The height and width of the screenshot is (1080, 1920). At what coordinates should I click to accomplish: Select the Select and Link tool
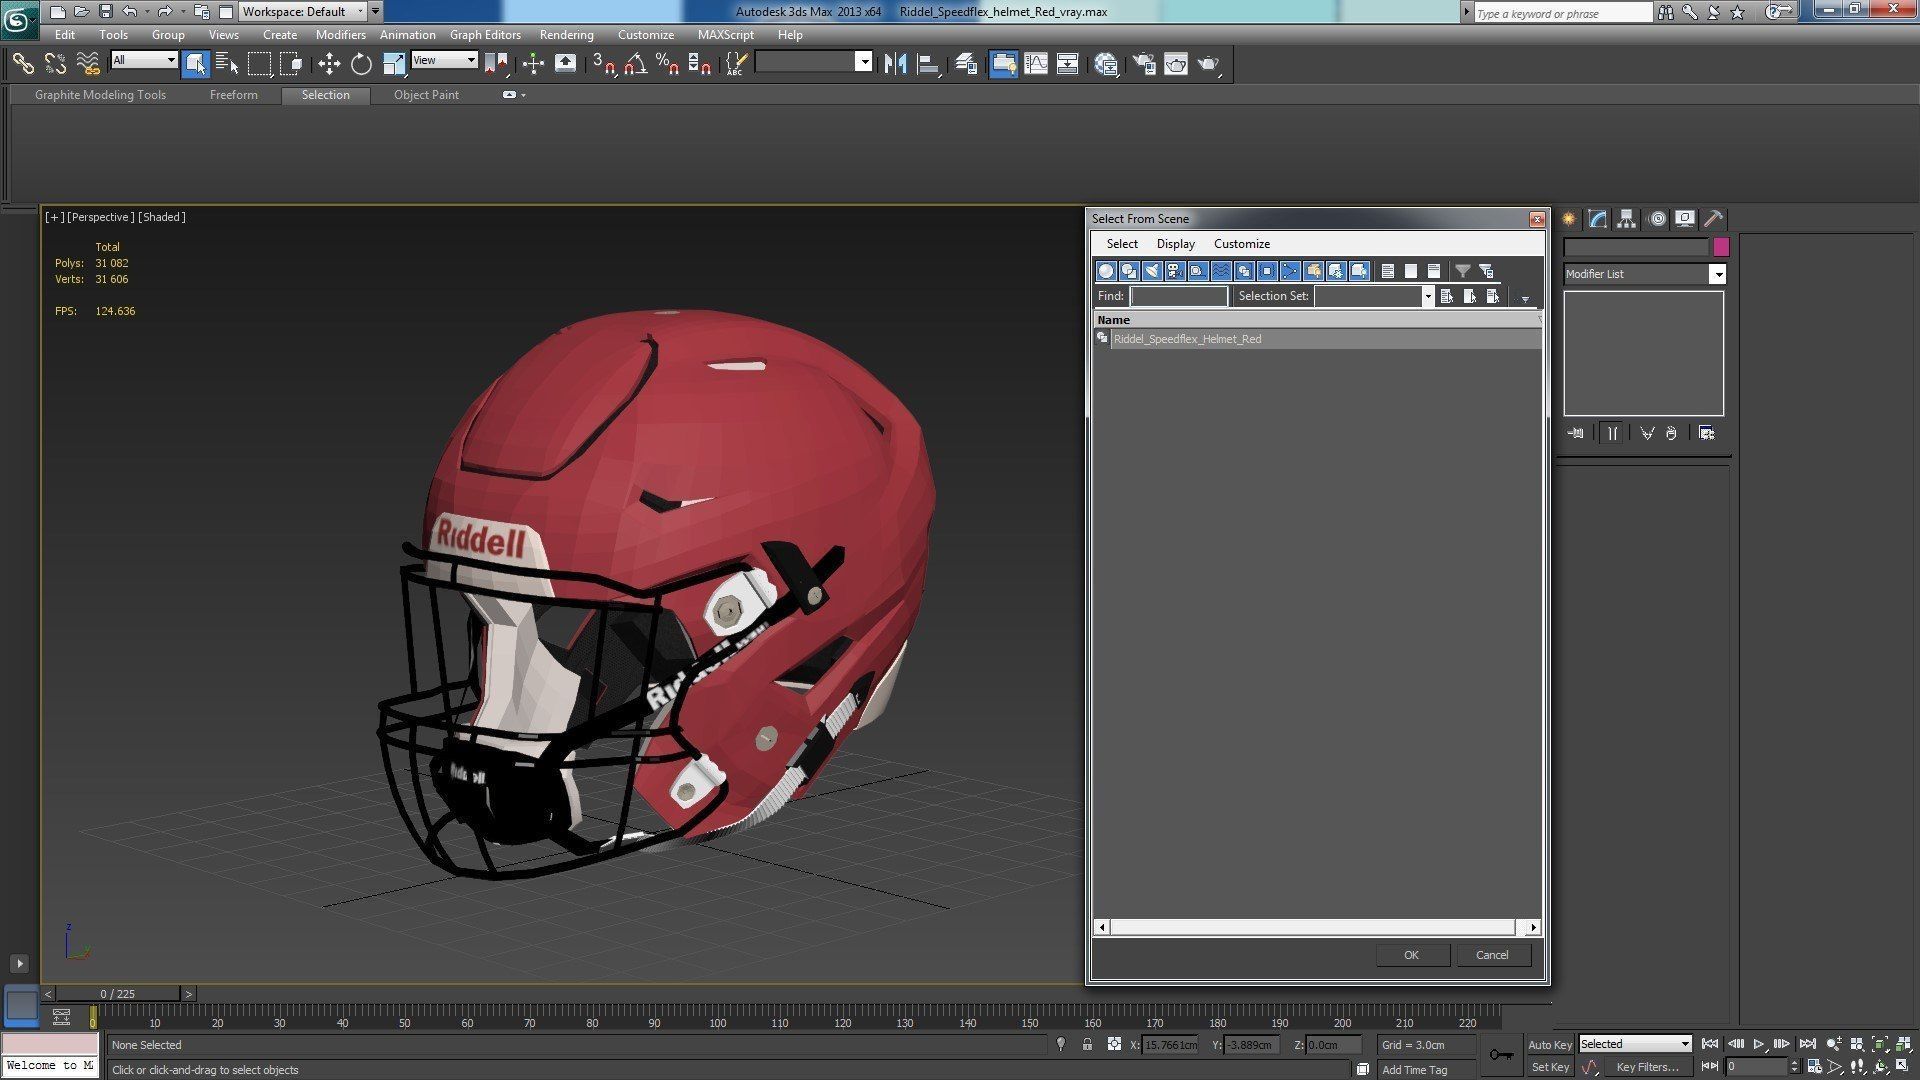[22, 64]
